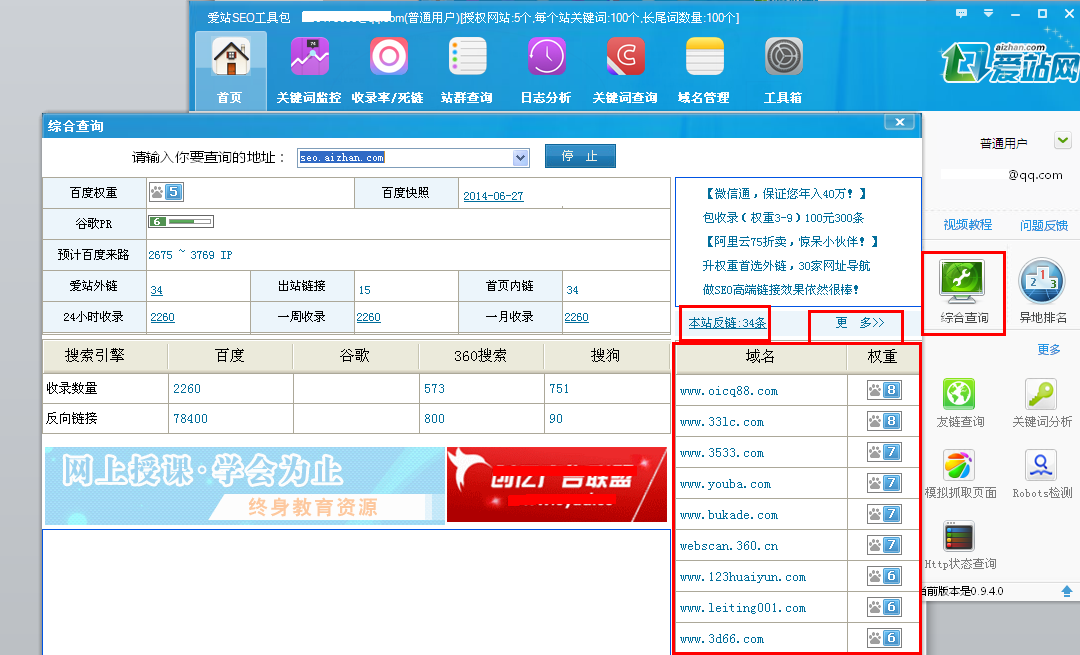Open 问题反馈 link
The height and width of the screenshot is (655, 1080).
(x=1043, y=225)
